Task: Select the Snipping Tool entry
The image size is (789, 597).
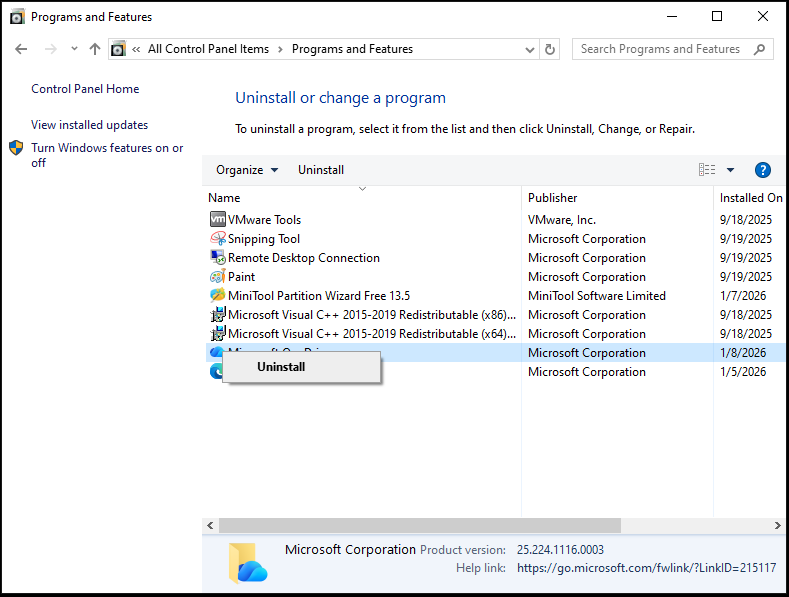Action: 264,239
